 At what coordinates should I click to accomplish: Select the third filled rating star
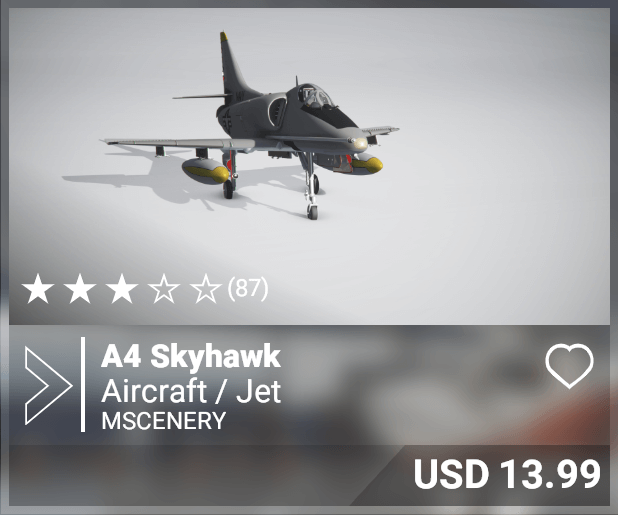pyautogui.click(x=122, y=289)
